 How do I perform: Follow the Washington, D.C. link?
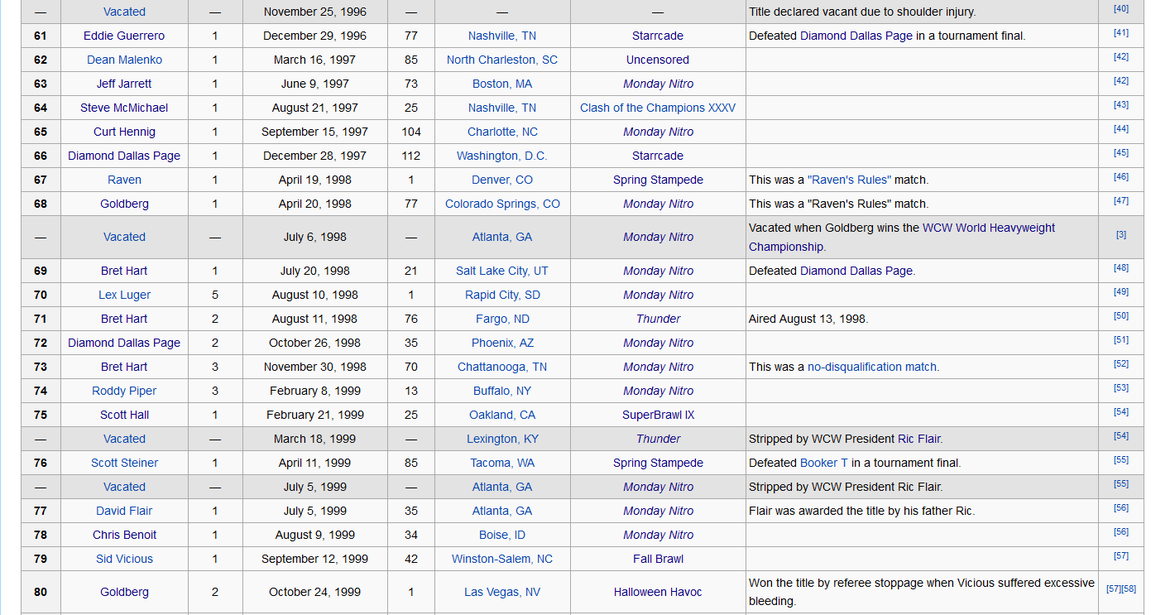point(502,156)
